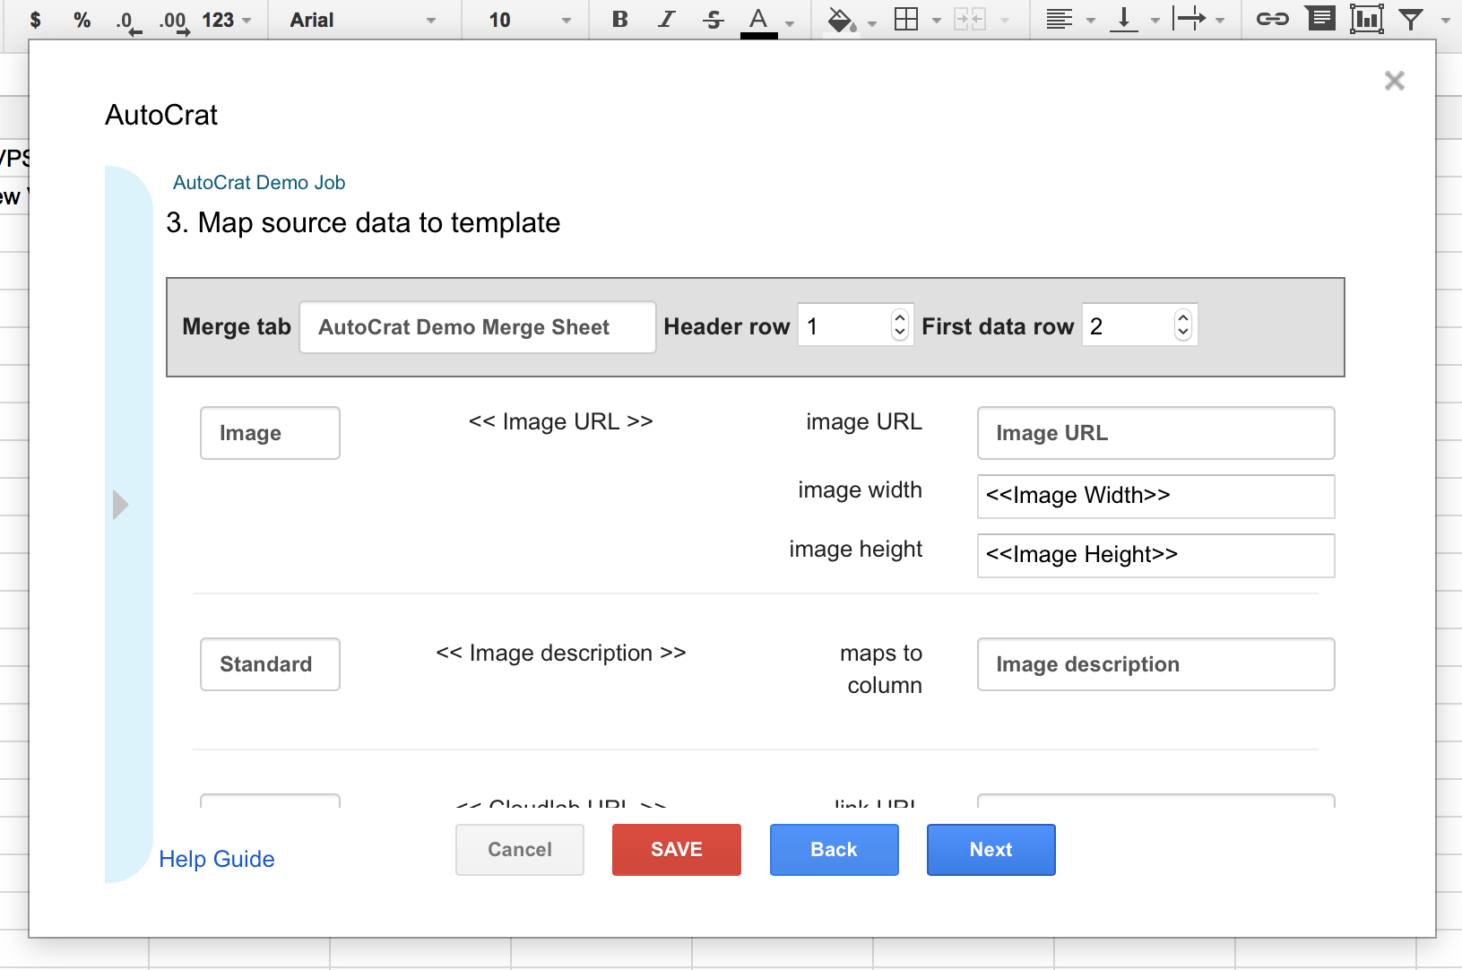Open fill color paint bucket
The height and width of the screenshot is (970, 1462).
841,19
